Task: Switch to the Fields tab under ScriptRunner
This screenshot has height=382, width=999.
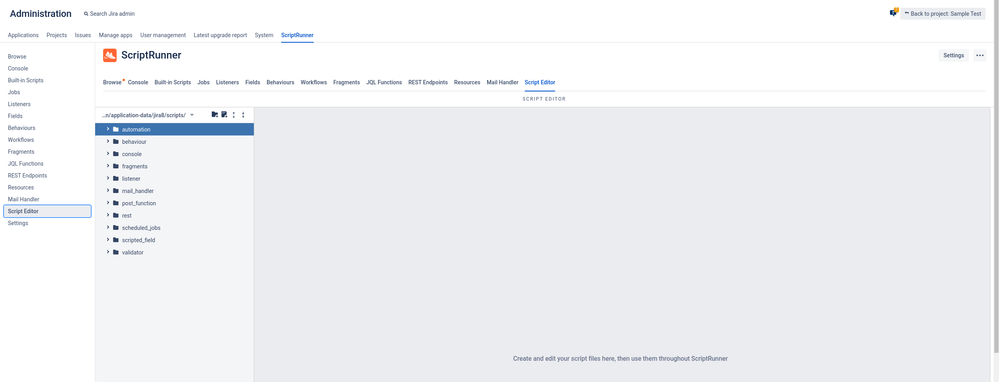Action: point(252,82)
